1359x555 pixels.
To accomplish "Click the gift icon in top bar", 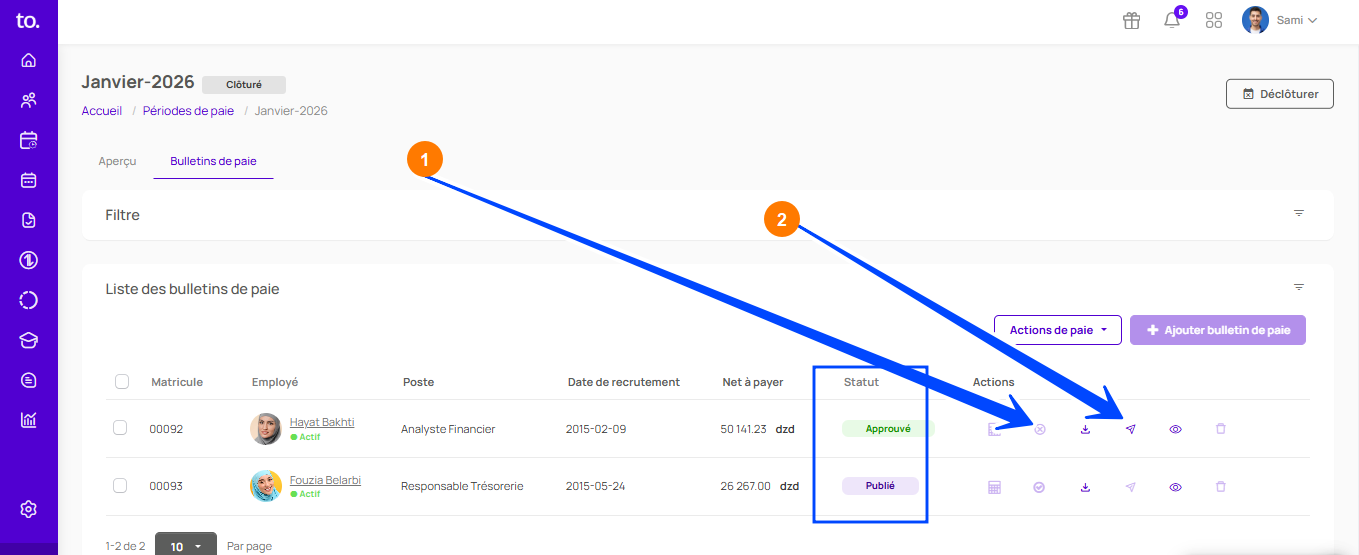I will tap(1131, 20).
